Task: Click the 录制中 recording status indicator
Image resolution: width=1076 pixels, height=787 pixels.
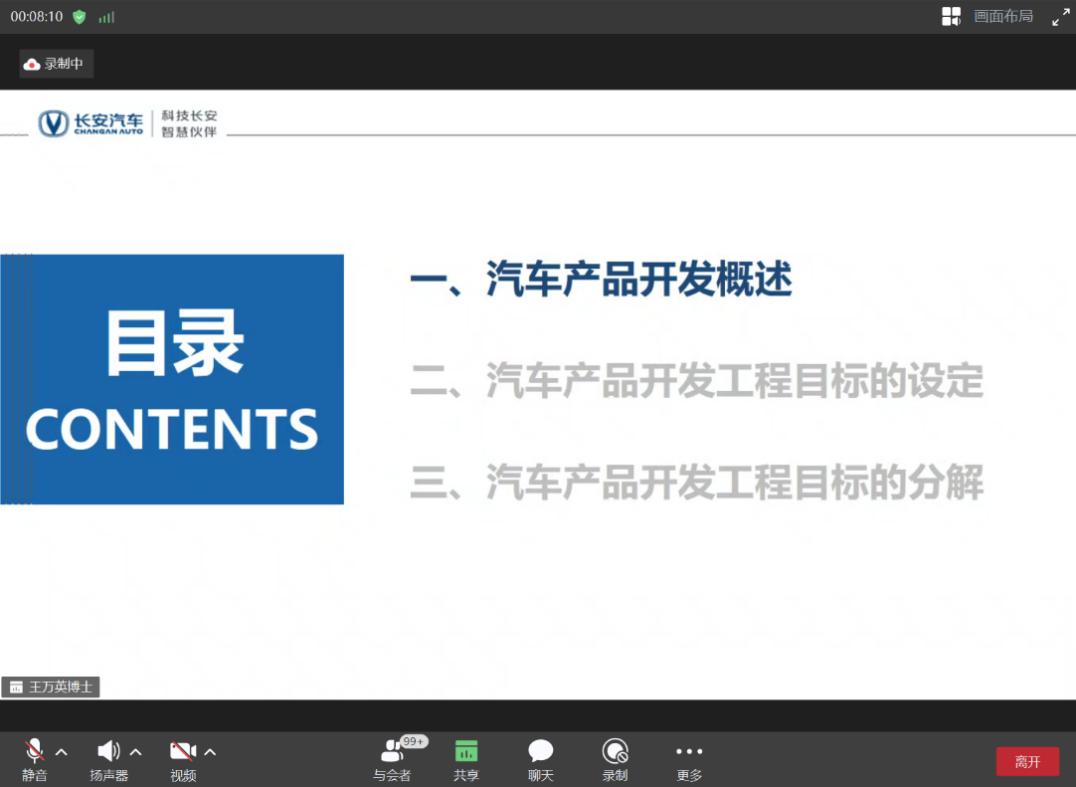Action: click(56, 64)
